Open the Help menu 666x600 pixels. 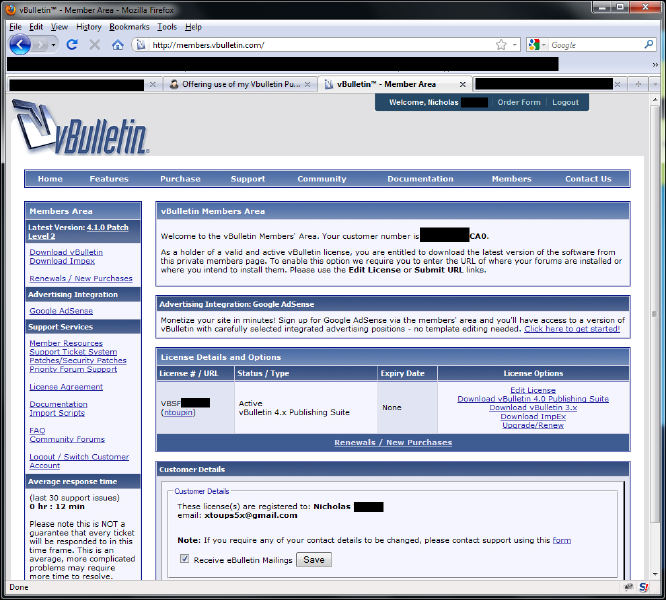click(193, 27)
